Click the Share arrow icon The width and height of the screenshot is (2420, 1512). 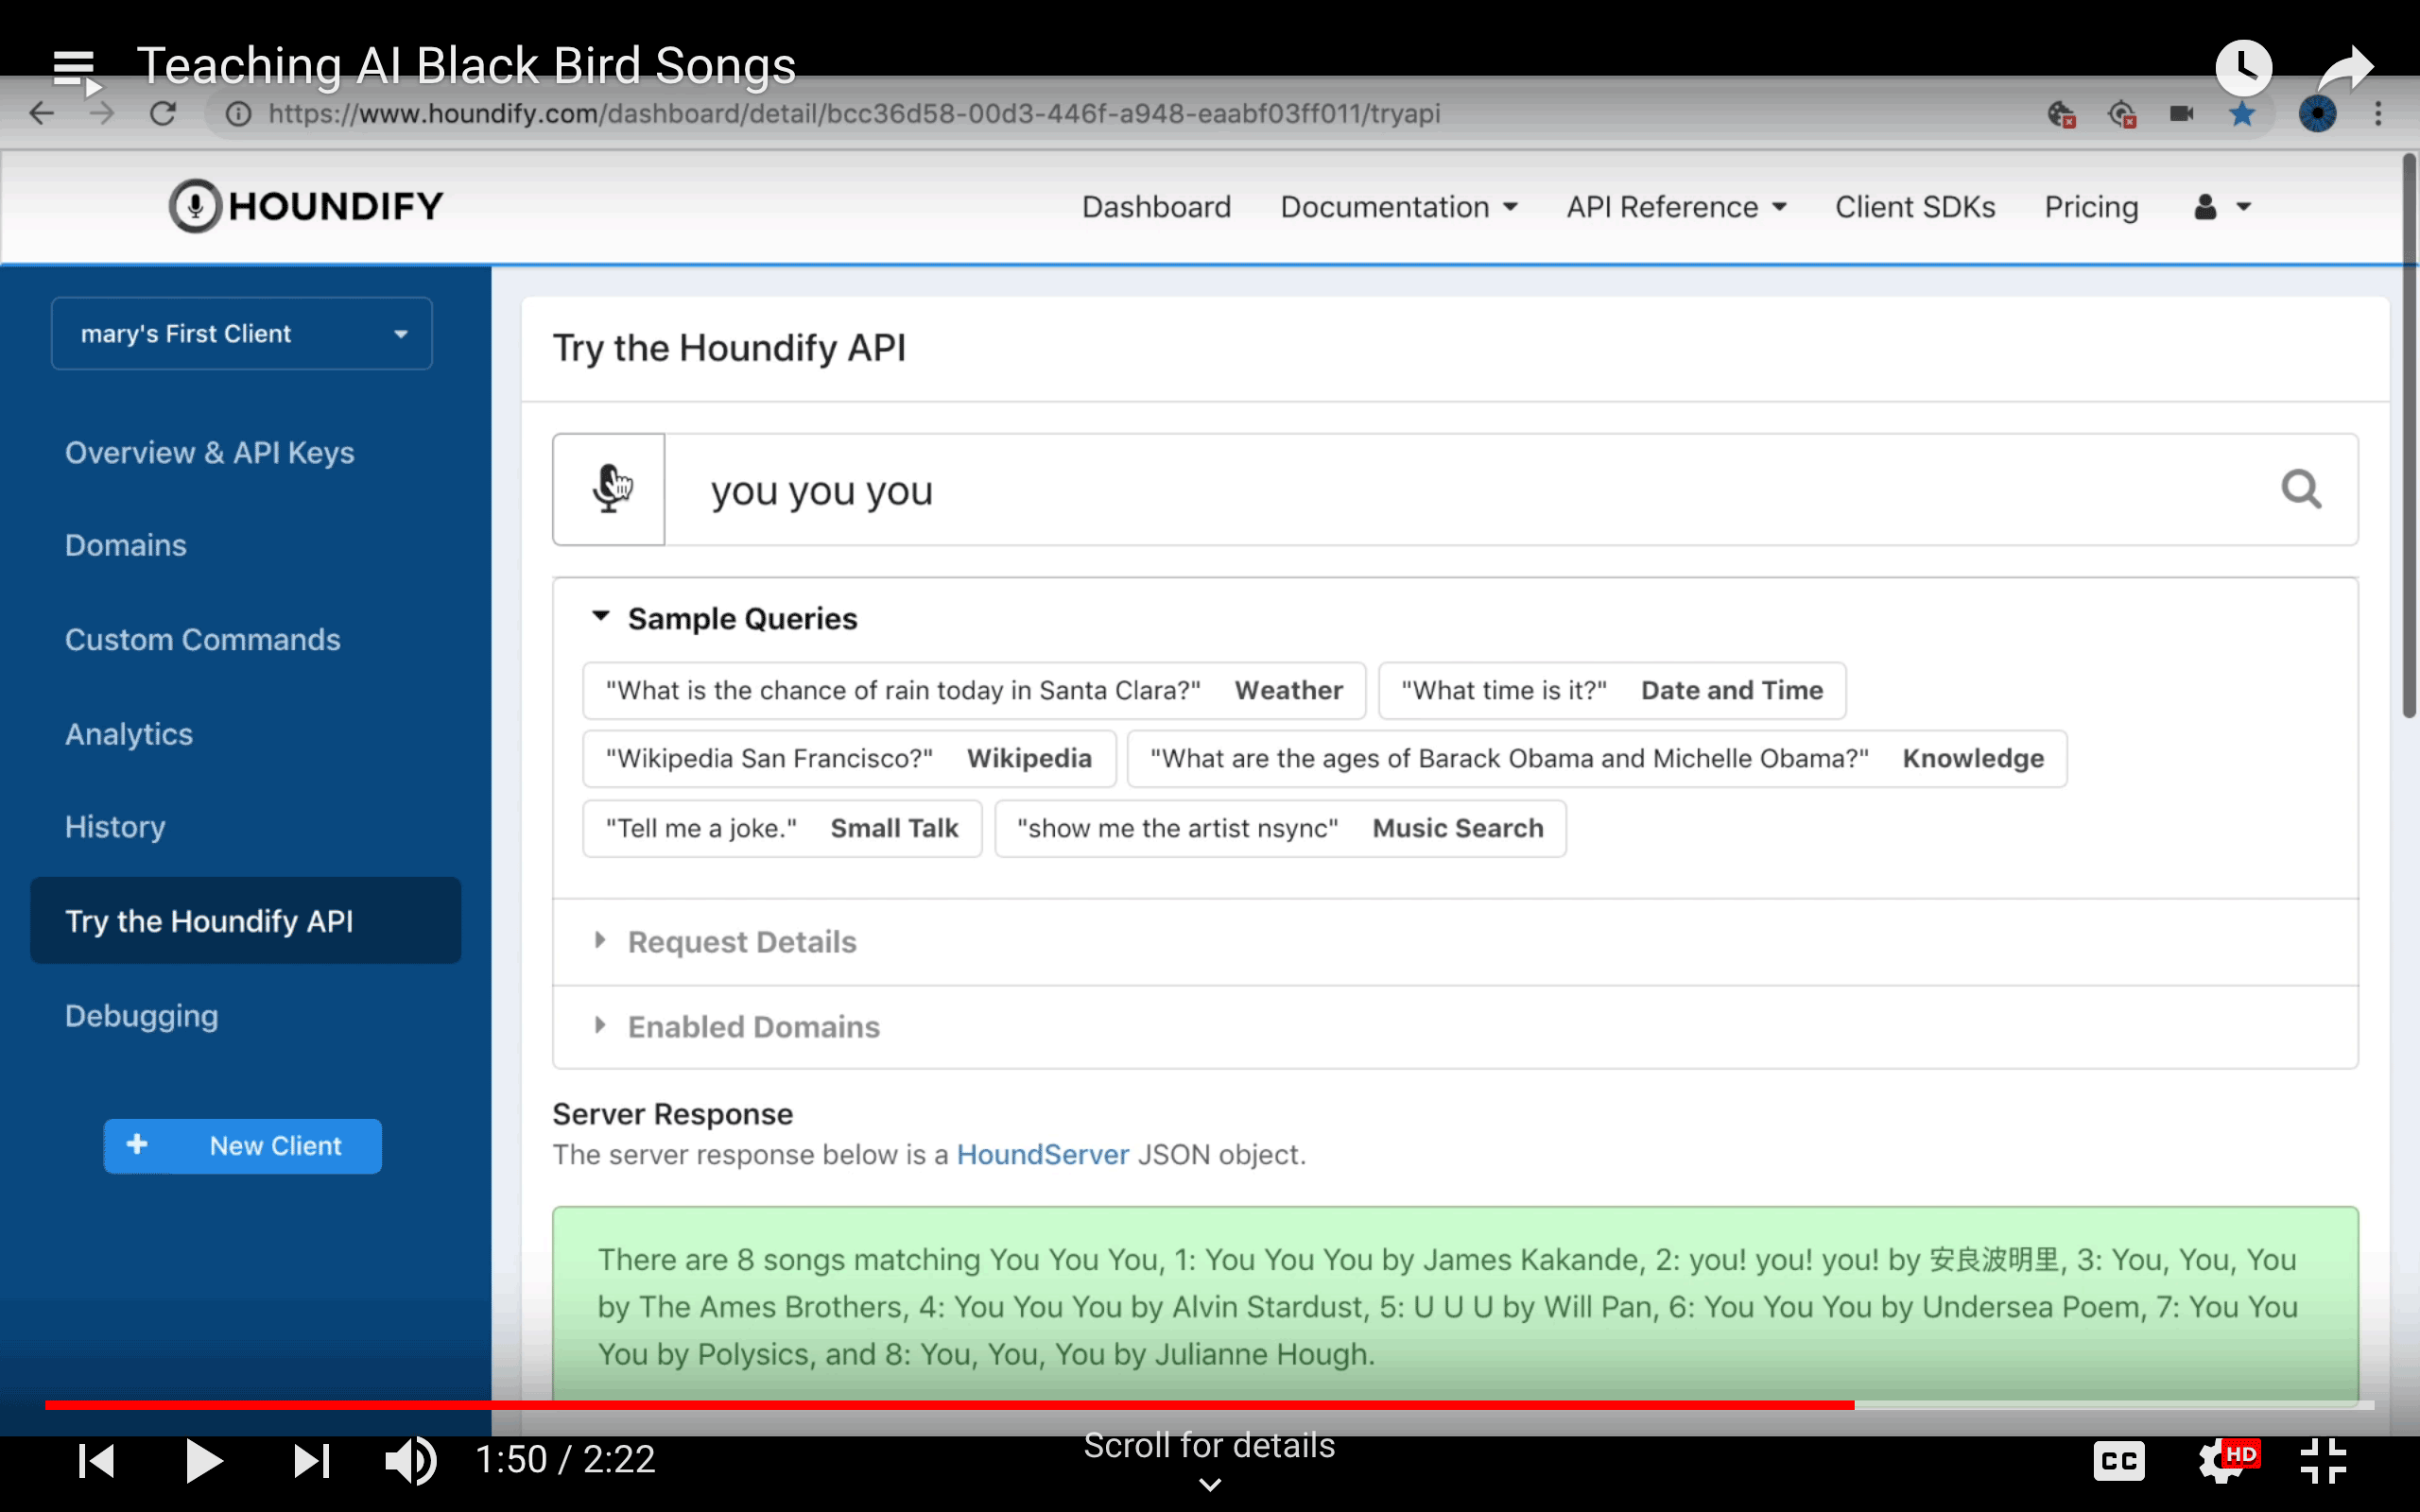[2344, 68]
